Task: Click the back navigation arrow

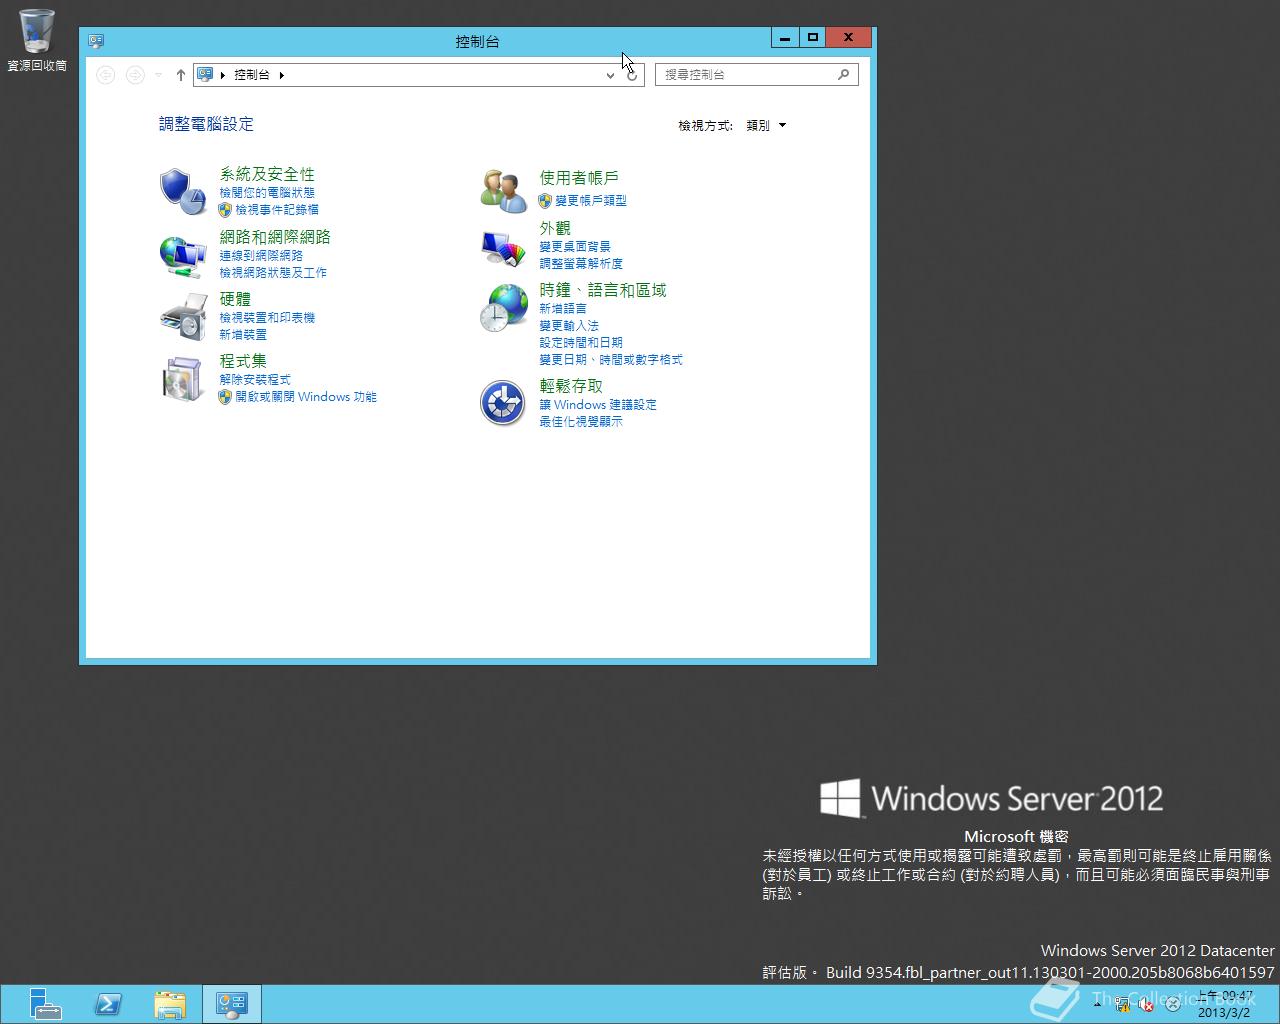Action: pos(106,75)
